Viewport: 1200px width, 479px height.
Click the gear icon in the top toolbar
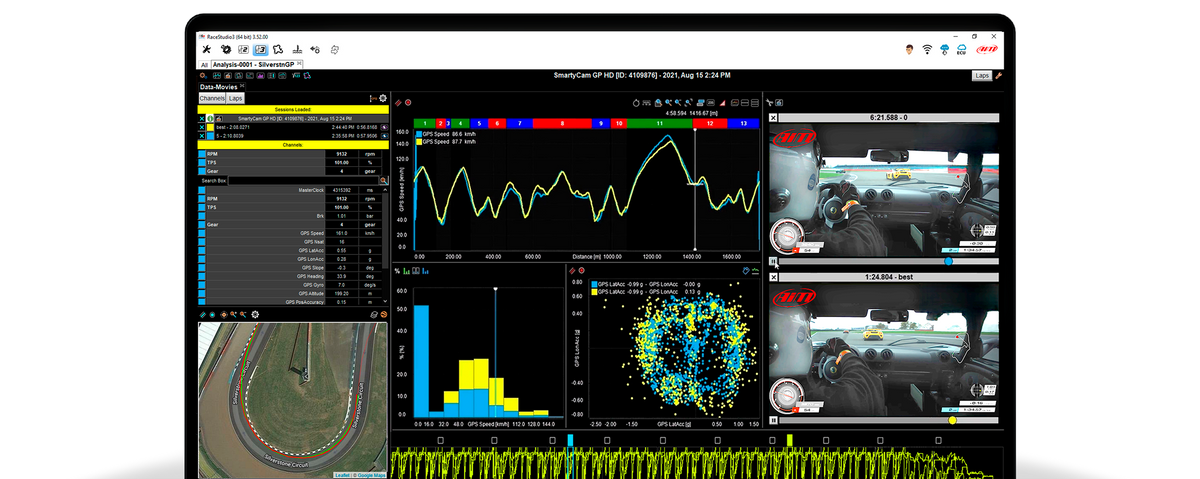pos(226,49)
